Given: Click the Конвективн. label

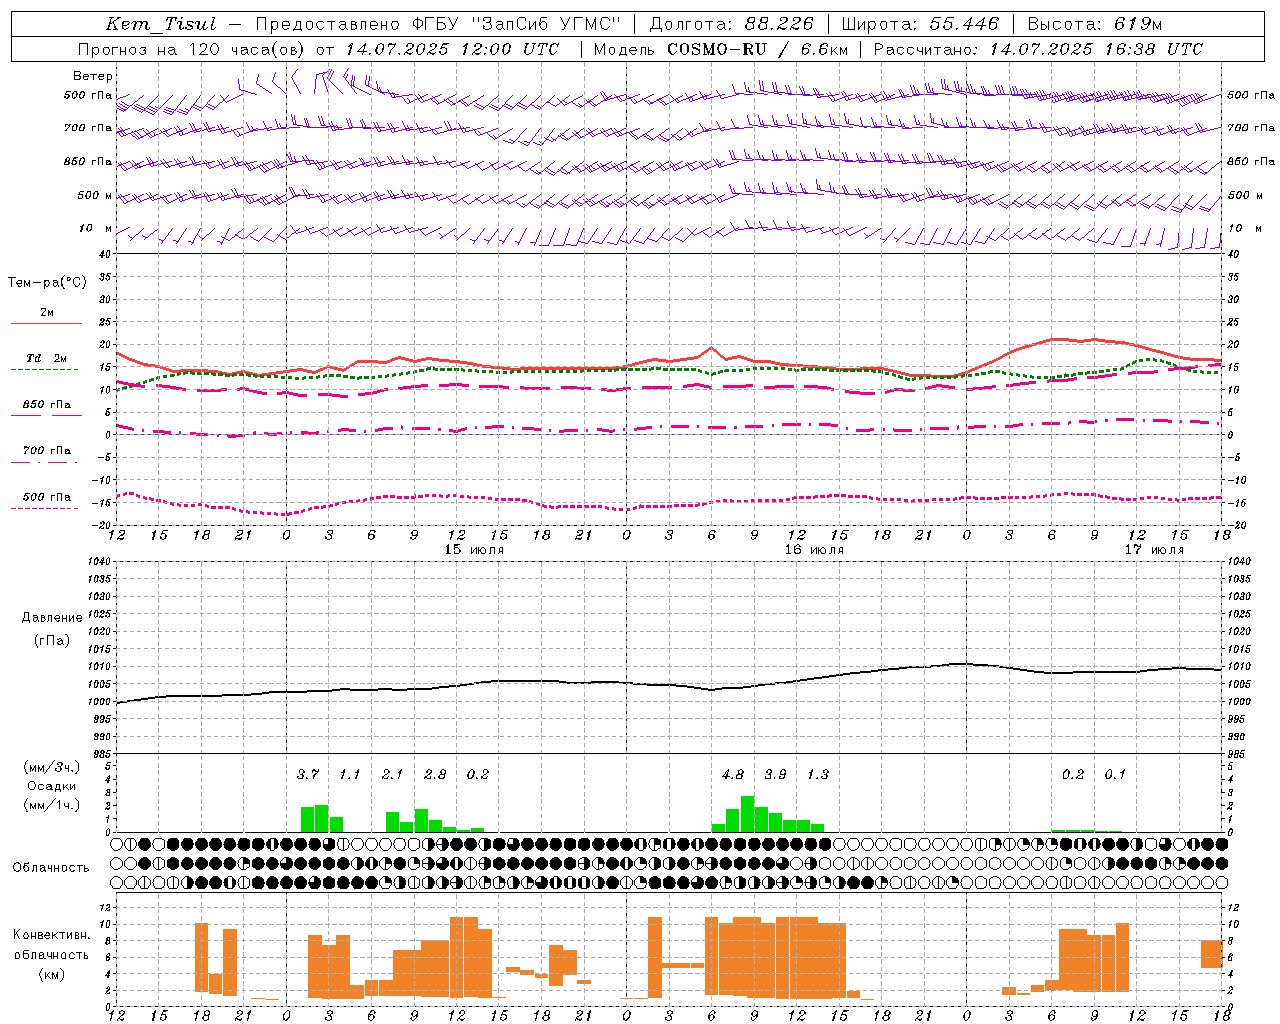Looking at the screenshot, I should tap(52, 935).
